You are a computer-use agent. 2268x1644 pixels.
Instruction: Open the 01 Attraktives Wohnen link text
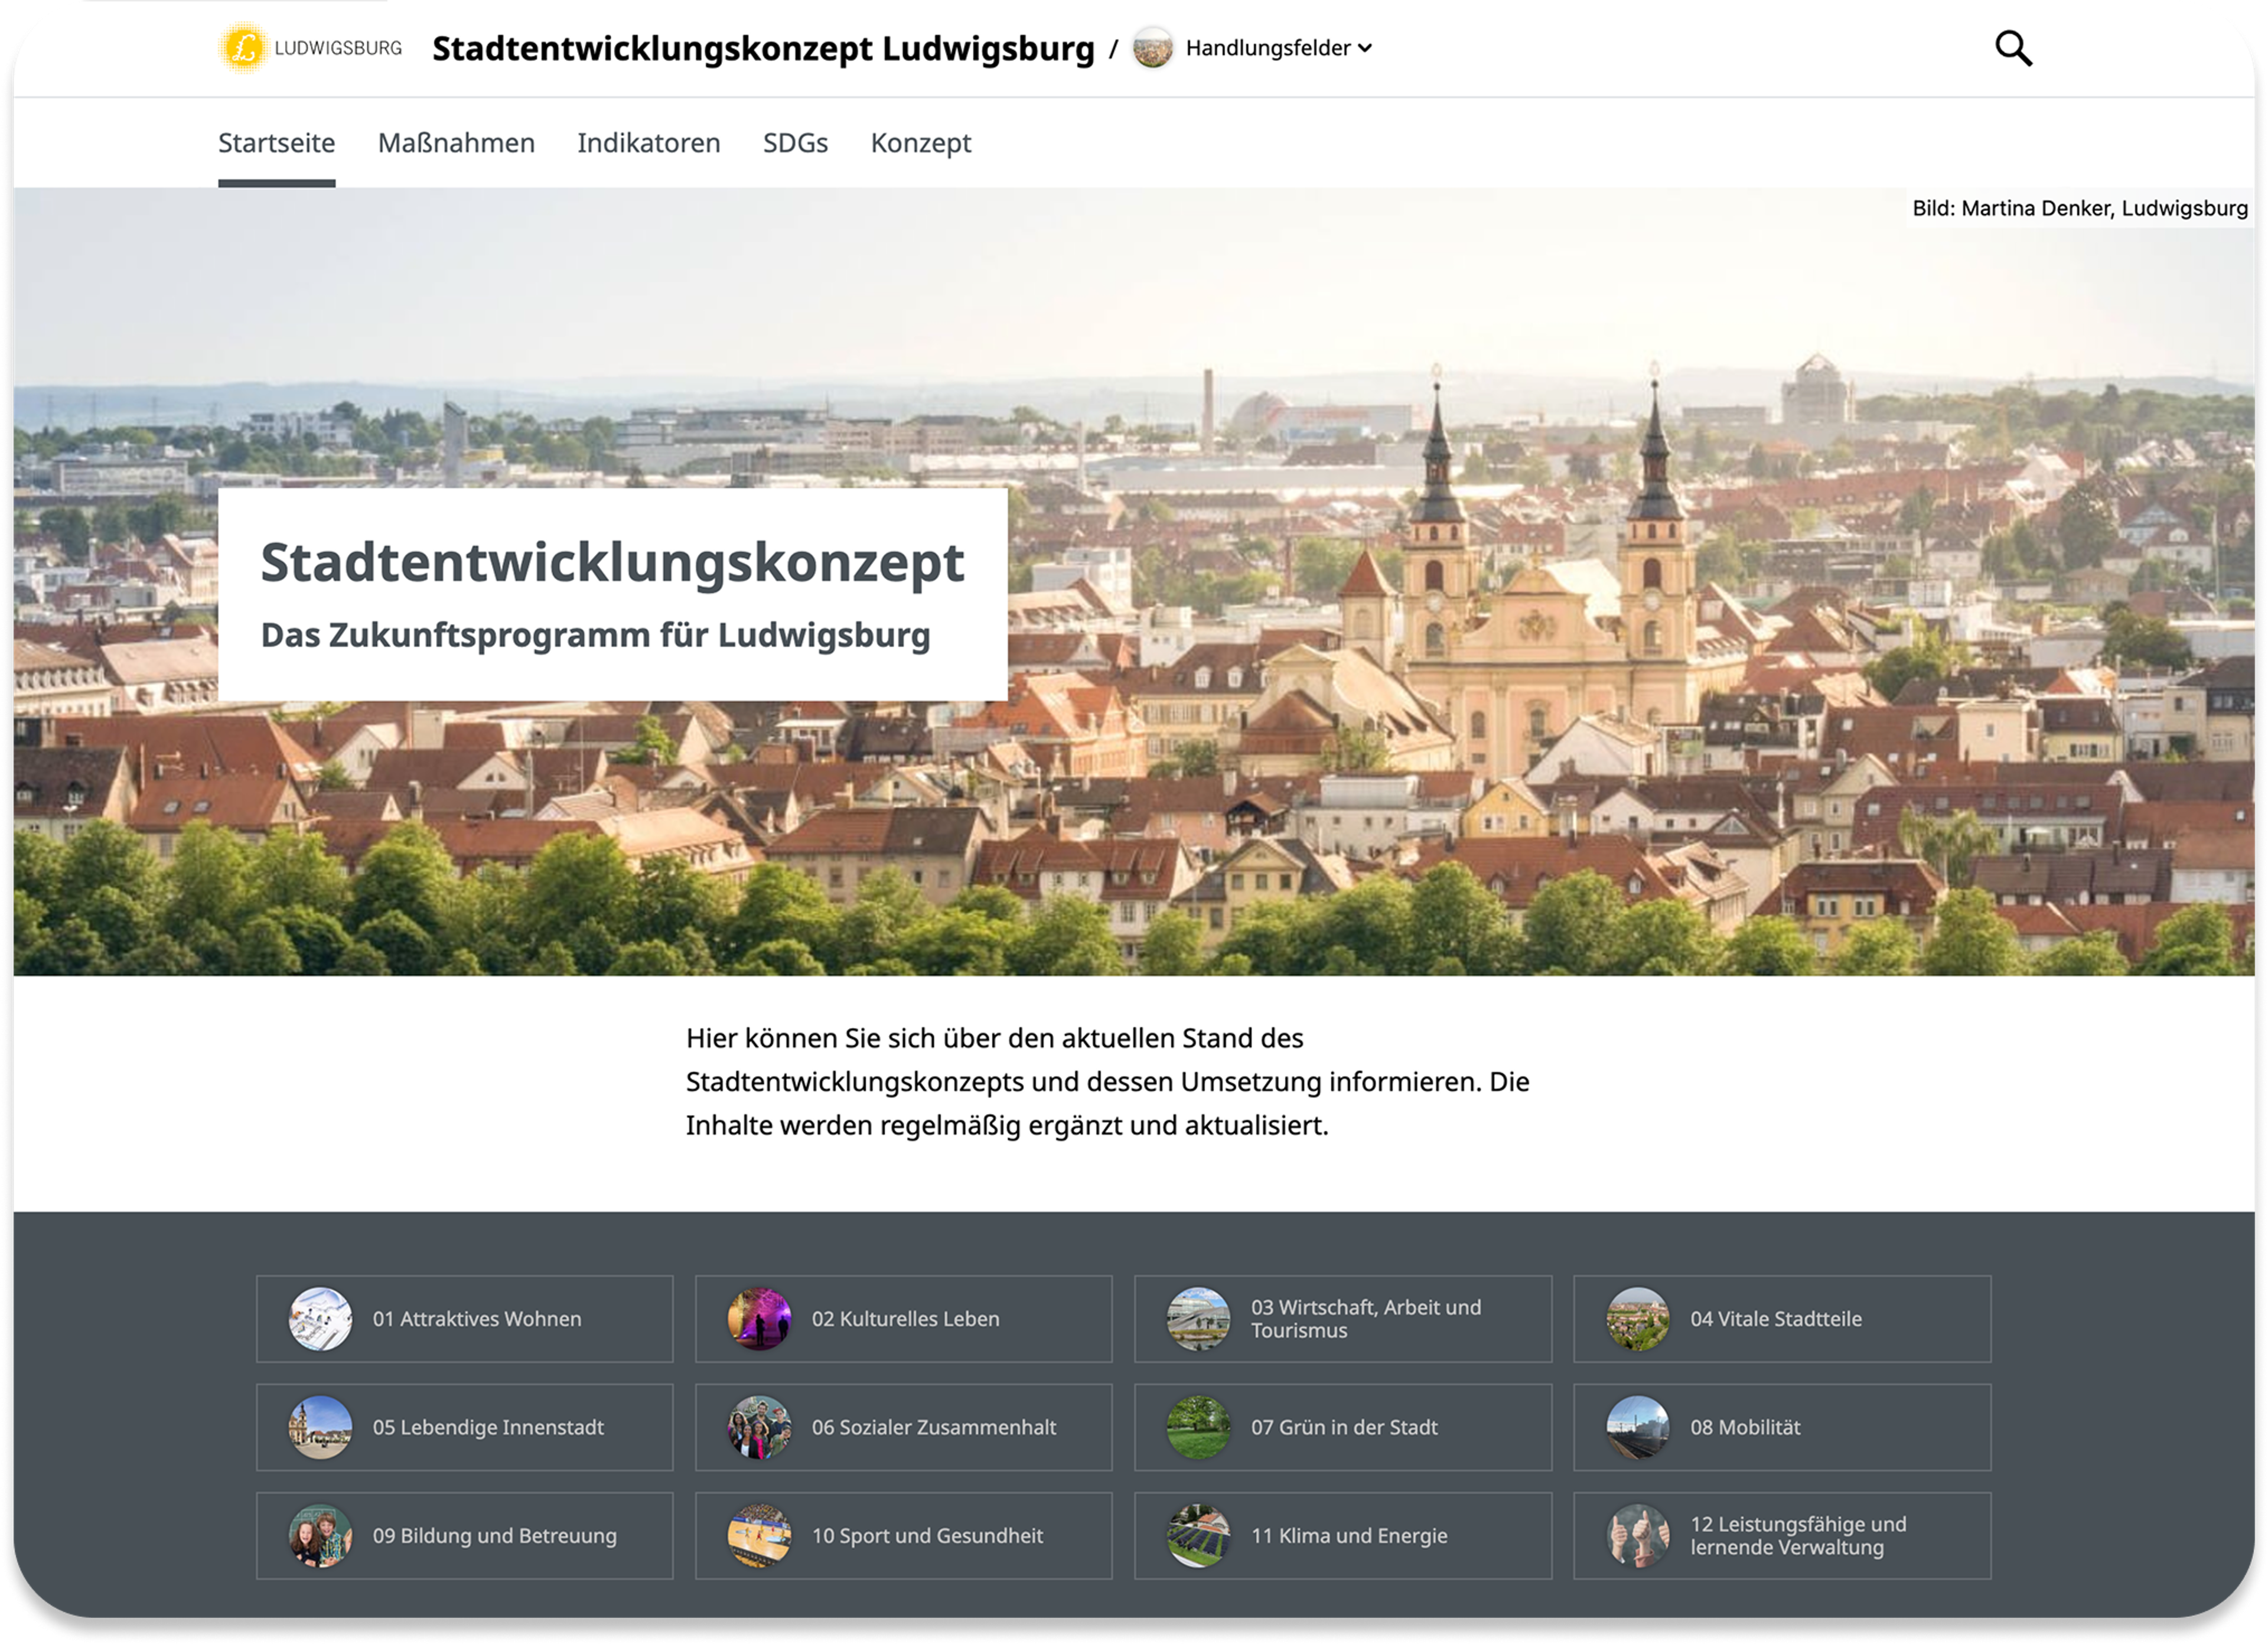click(477, 1319)
